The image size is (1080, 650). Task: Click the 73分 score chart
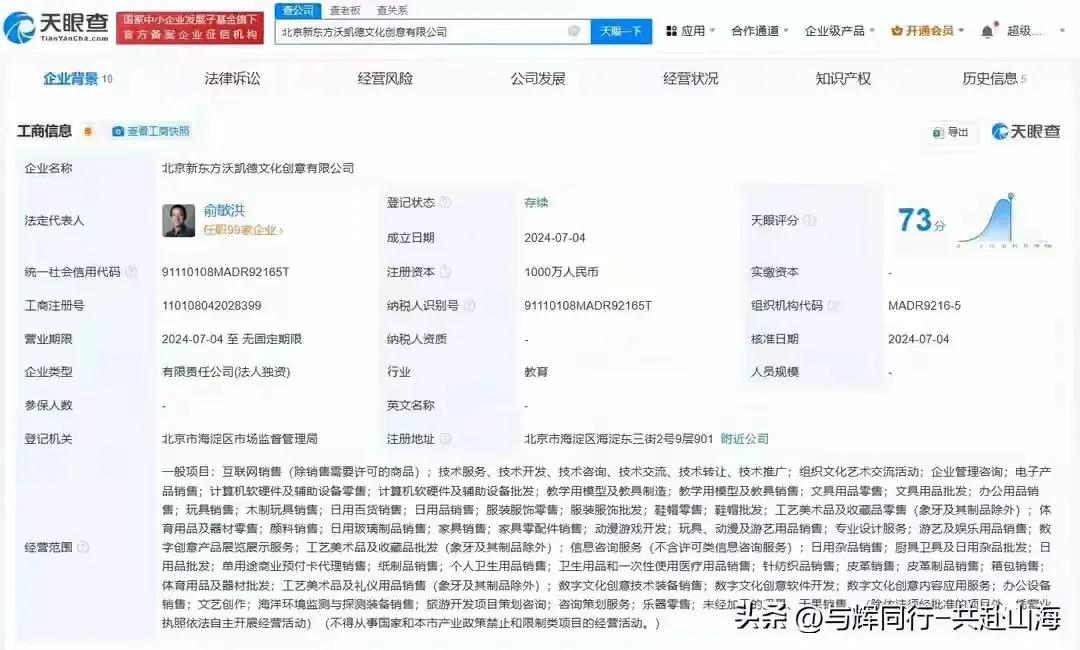coord(1005,220)
